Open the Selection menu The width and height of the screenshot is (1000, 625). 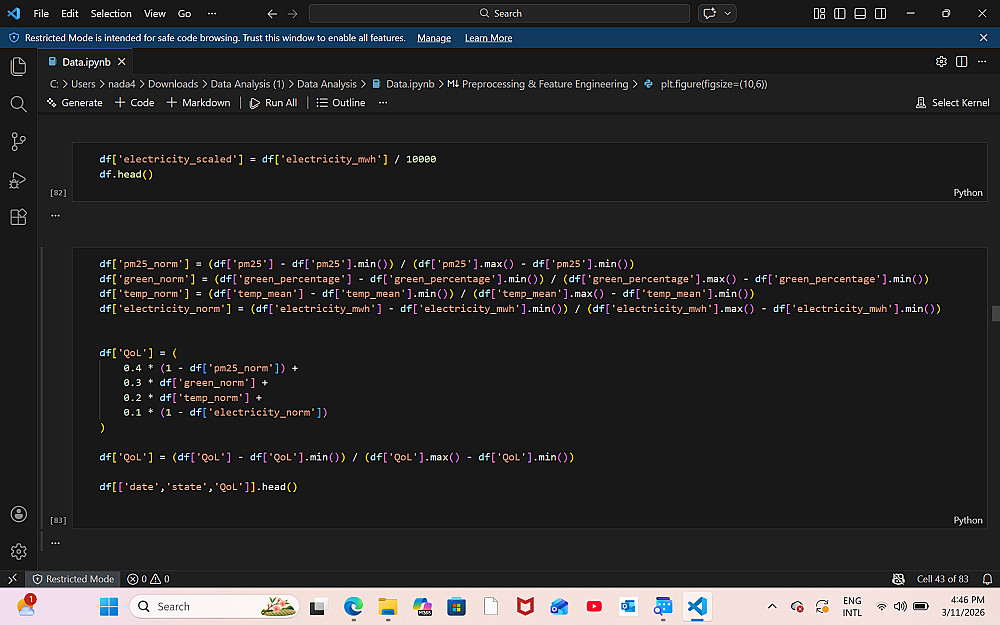(x=111, y=13)
